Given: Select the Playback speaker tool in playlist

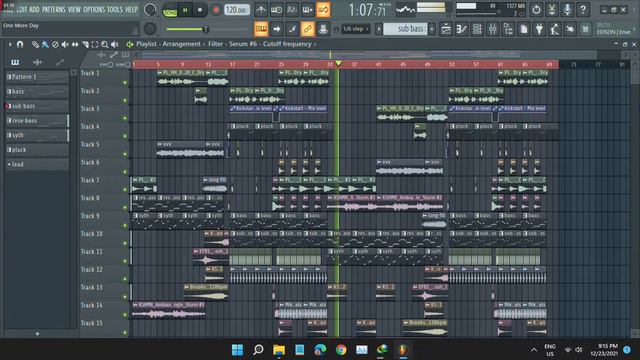Looking at the screenshot, I should pyautogui.click(x=115, y=44).
